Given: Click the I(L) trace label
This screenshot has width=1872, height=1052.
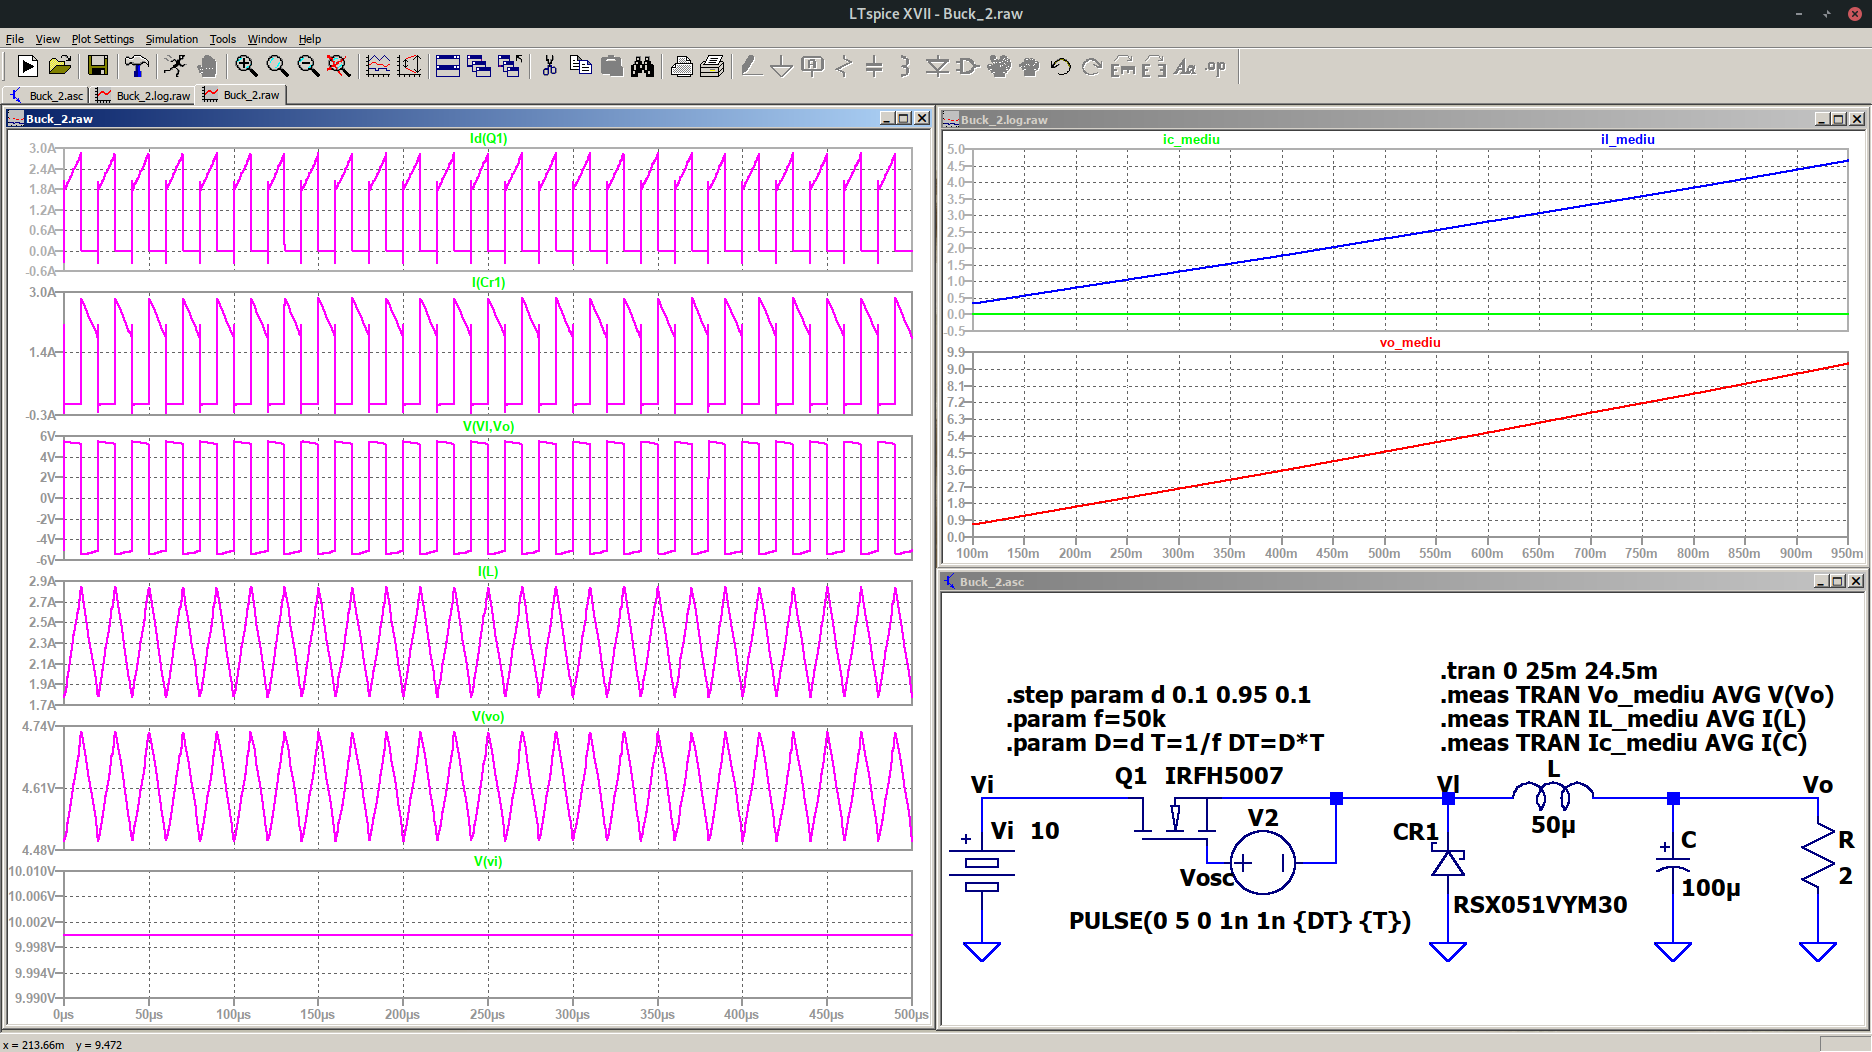Looking at the screenshot, I should coord(488,571).
